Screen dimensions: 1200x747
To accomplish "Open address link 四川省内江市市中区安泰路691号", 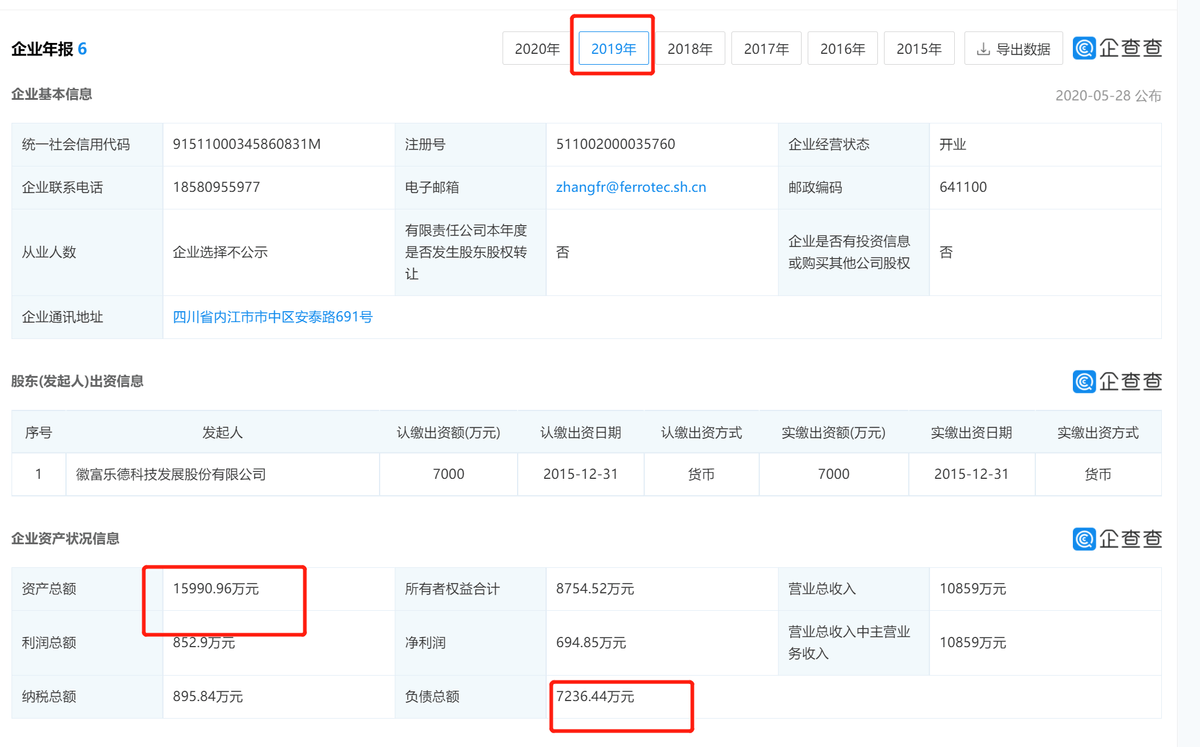I will (273, 317).
